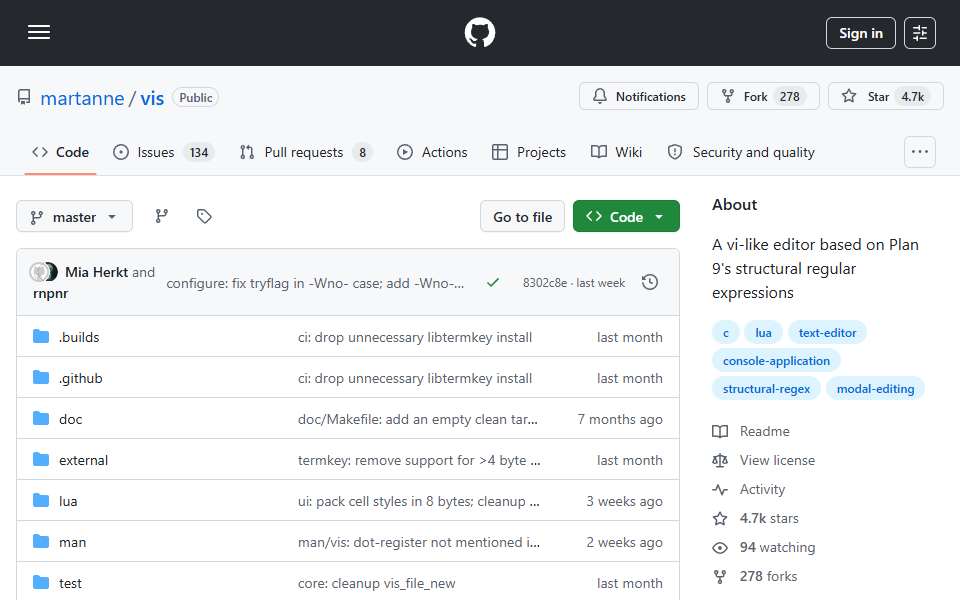Select the structural-regex topic tag
The height and width of the screenshot is (600, 960).
coord(766,389)
